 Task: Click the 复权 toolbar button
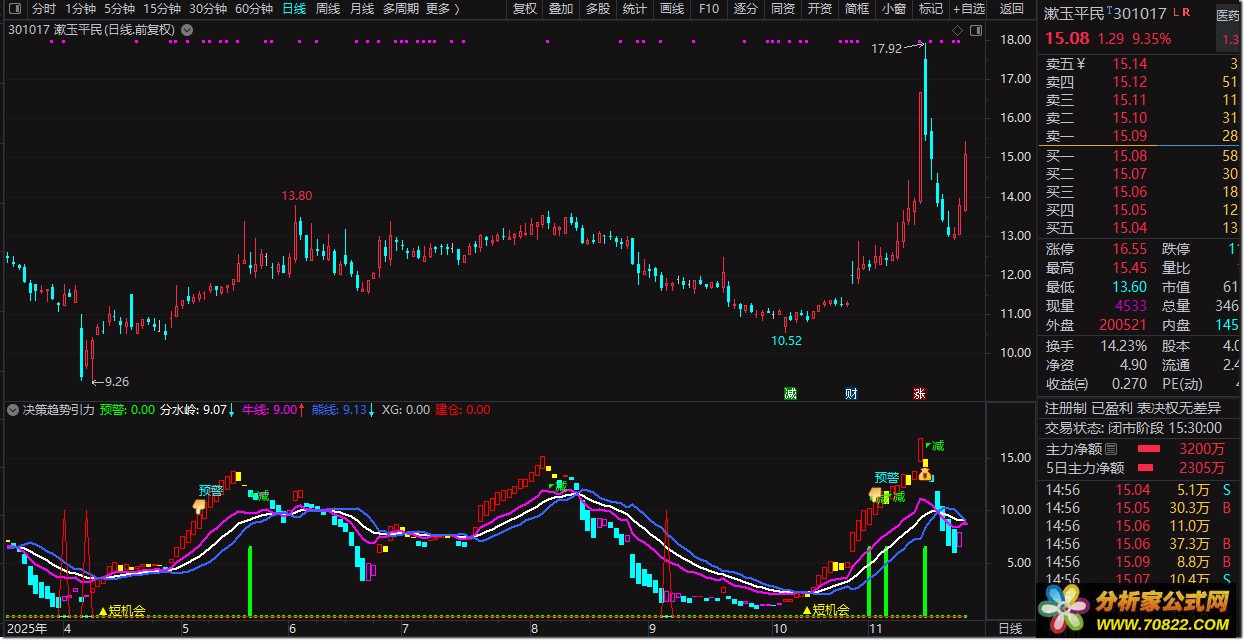[x=525, y=8]
